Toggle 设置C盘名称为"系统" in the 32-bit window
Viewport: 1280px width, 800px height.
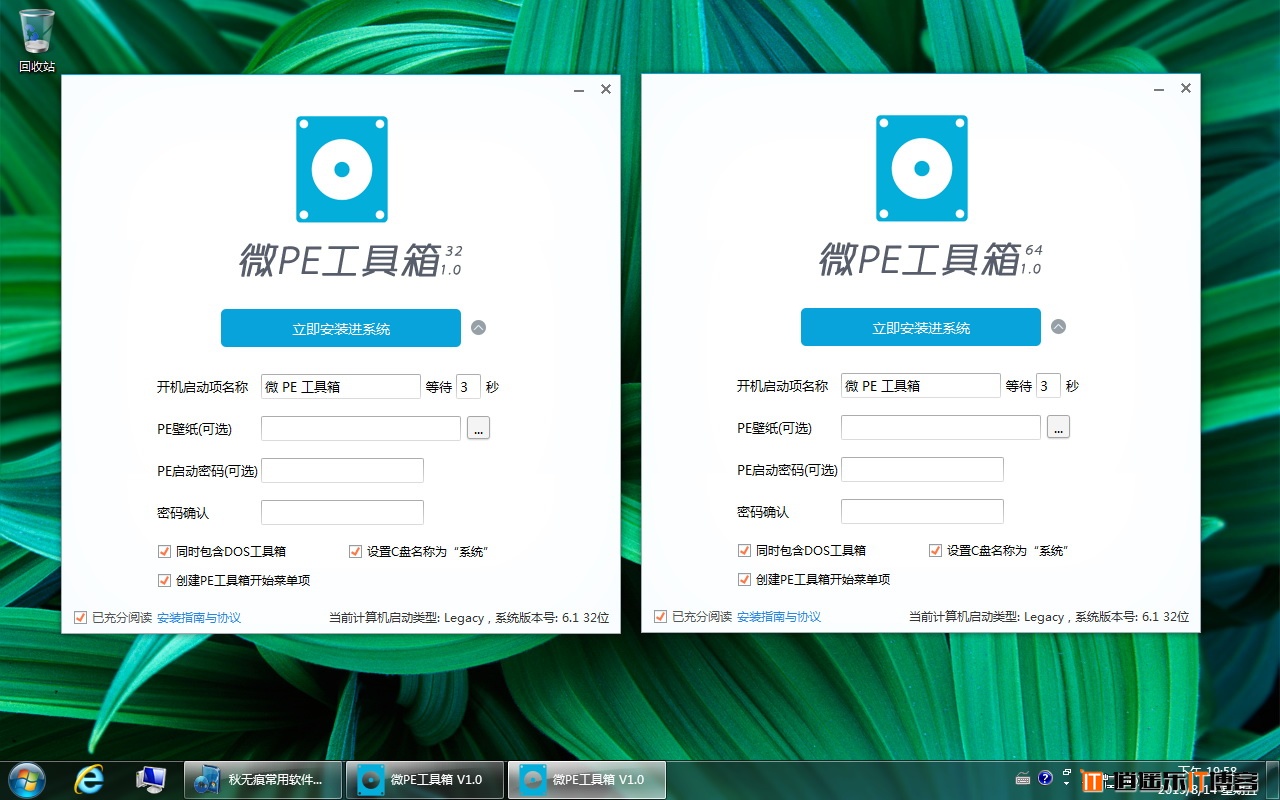(x=355, y=551)
